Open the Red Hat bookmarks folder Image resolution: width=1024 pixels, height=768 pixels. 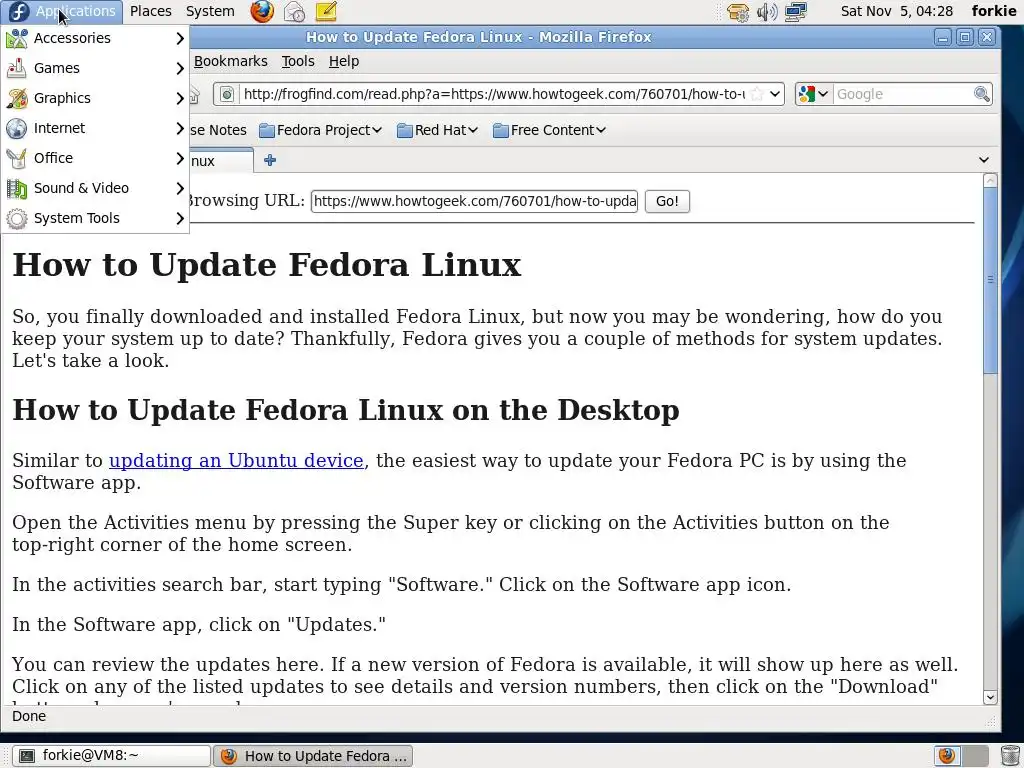pyautogui.click(x=437, y=131)
